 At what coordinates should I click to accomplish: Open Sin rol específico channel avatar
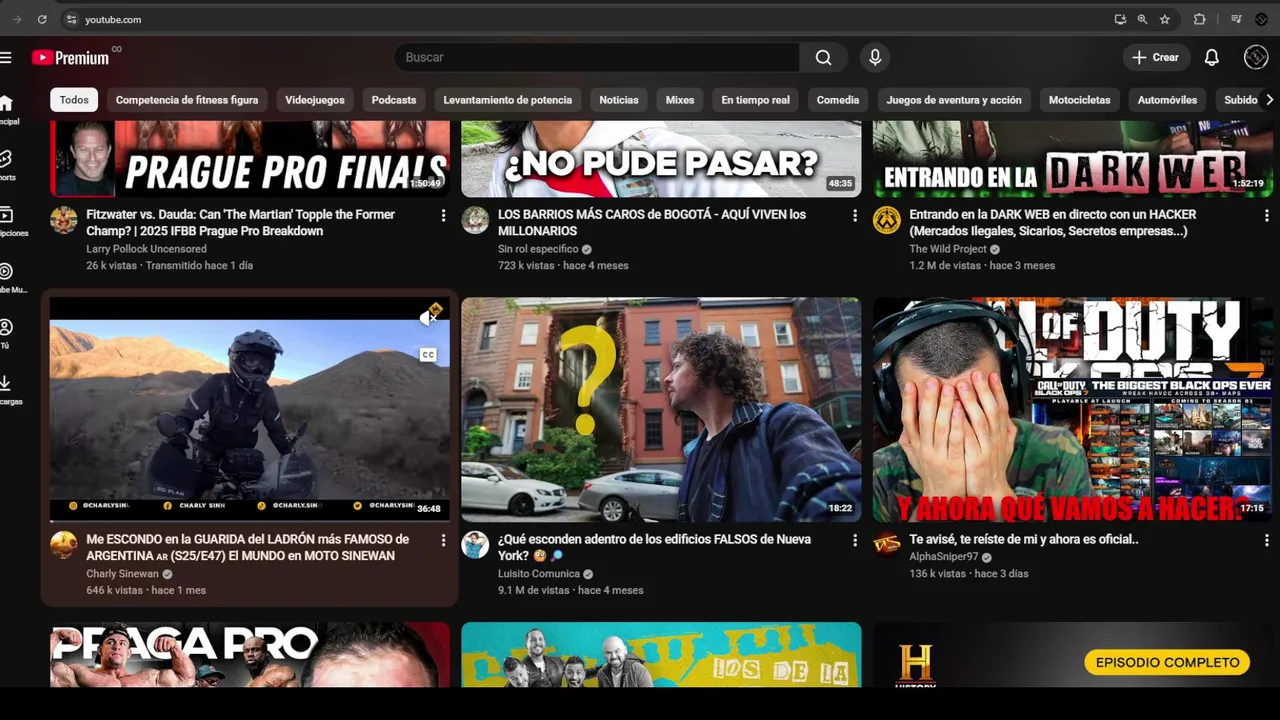475,221
